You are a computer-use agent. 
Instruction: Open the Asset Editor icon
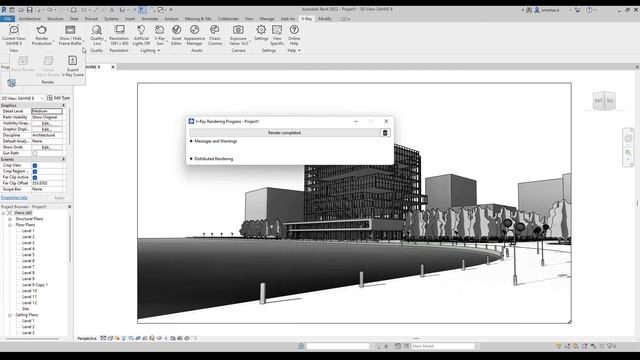coord(176,30)
